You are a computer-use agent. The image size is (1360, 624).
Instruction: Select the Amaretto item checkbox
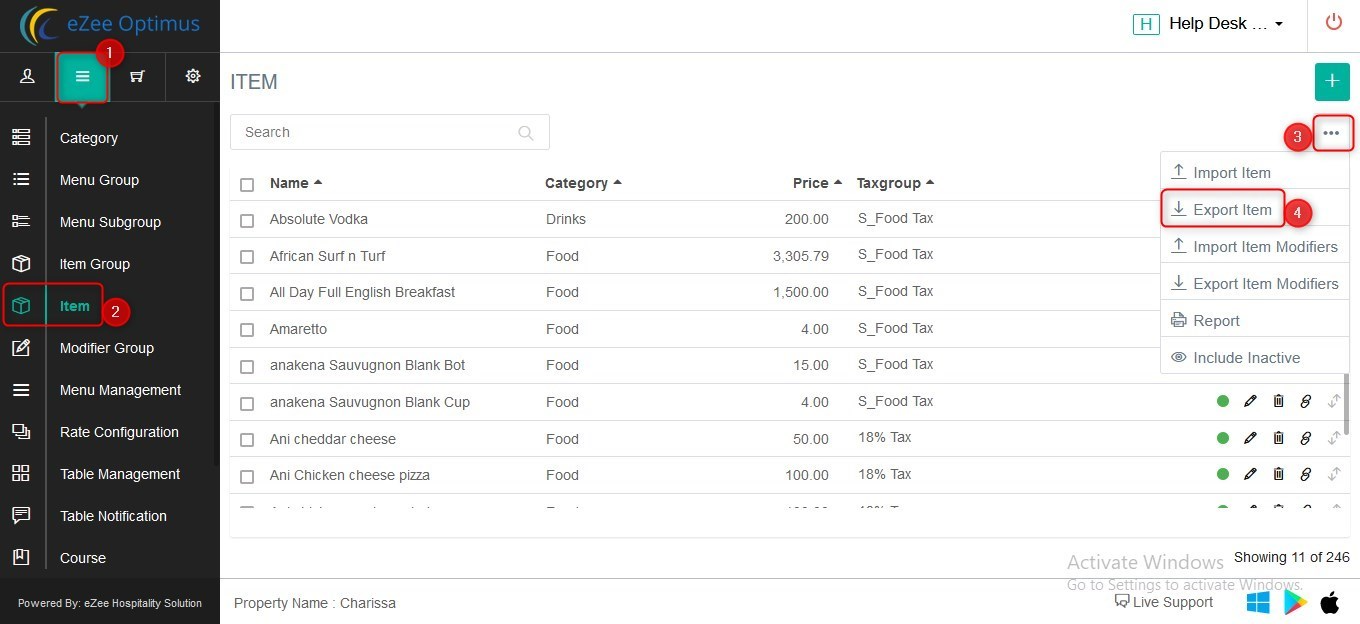(247, 330)
